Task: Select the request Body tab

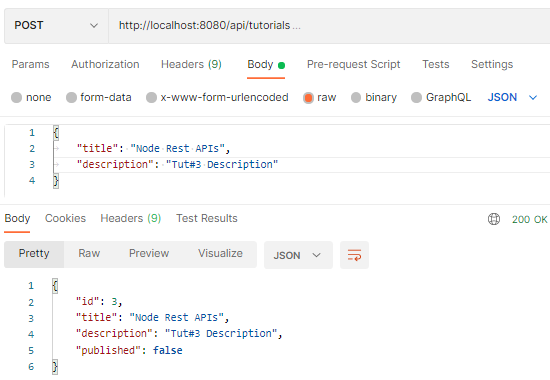Action: coord(266,65)
